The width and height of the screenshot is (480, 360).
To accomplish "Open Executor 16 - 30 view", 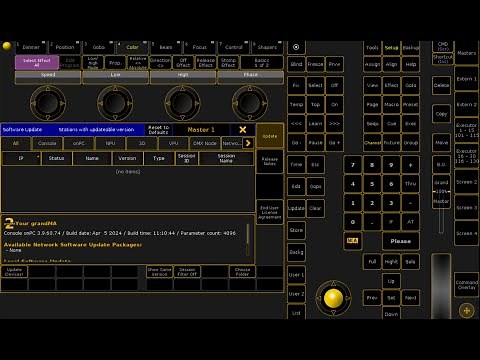I will 466,156.
